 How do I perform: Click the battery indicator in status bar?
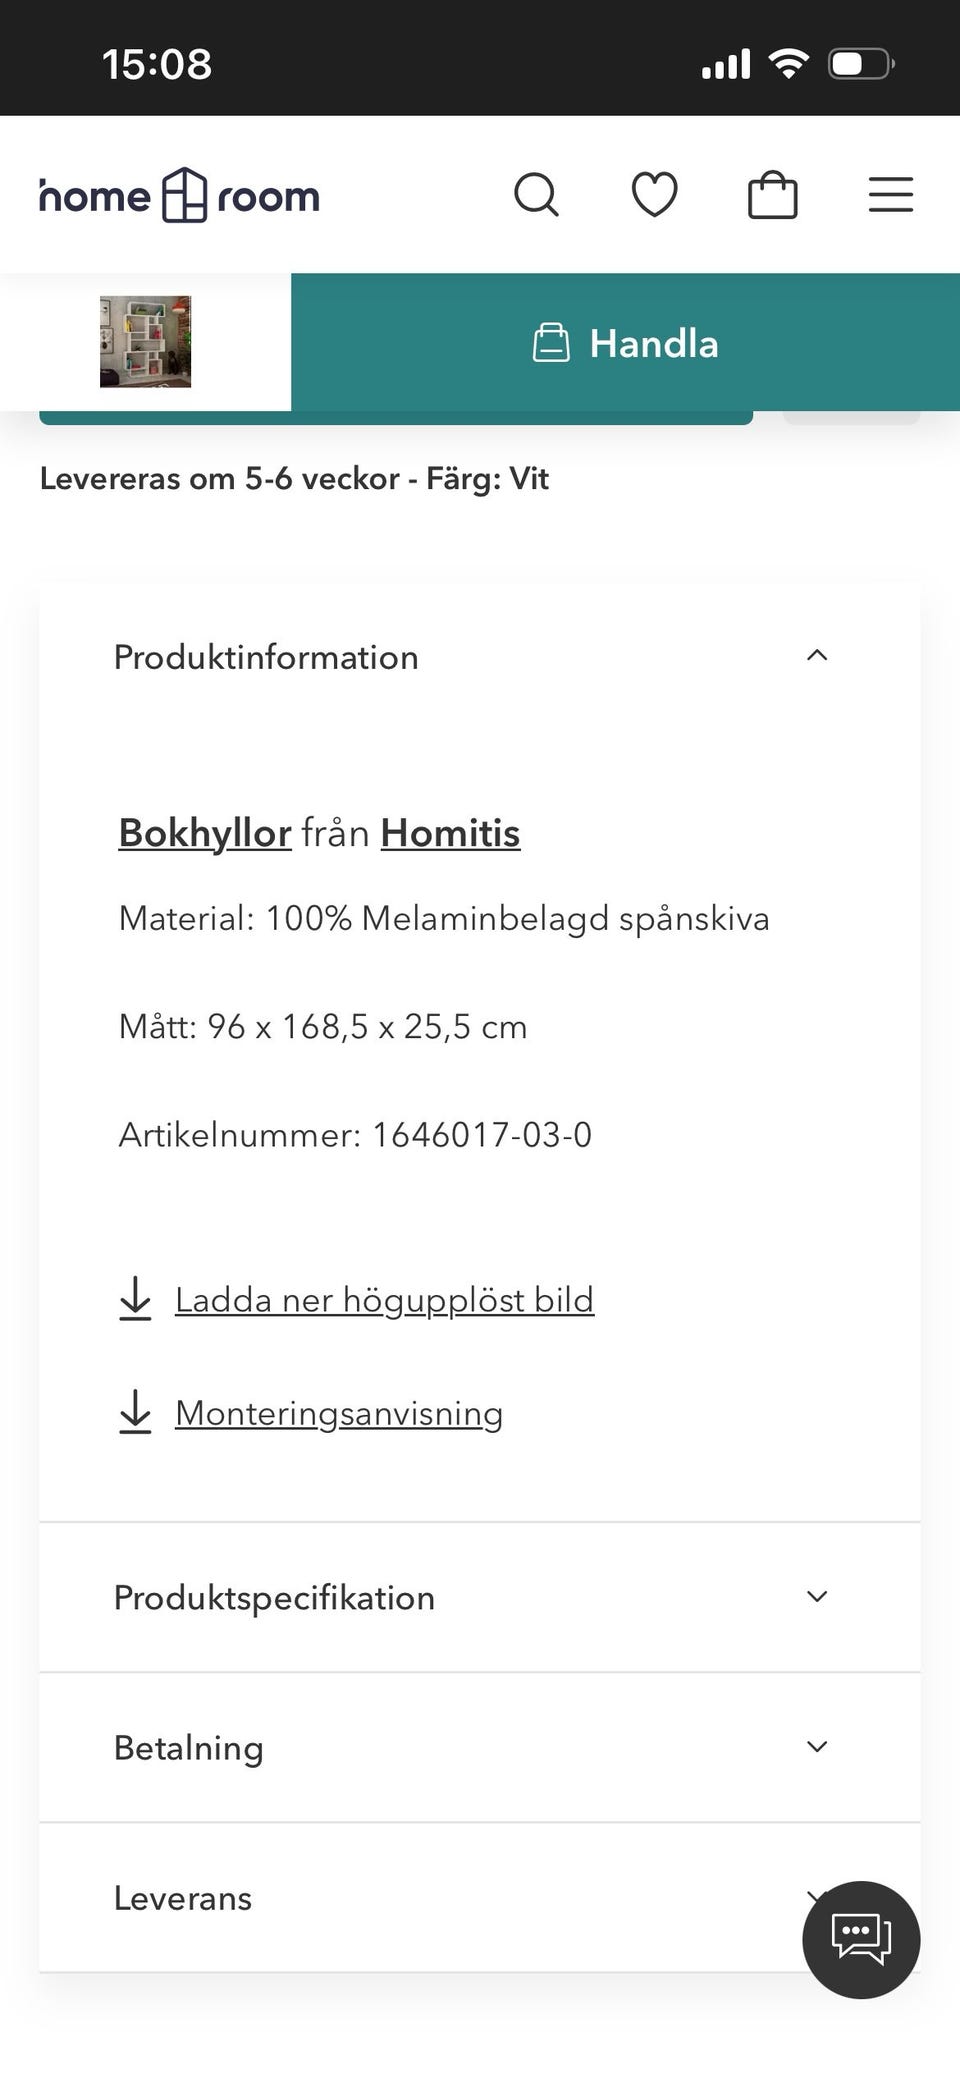858,62
